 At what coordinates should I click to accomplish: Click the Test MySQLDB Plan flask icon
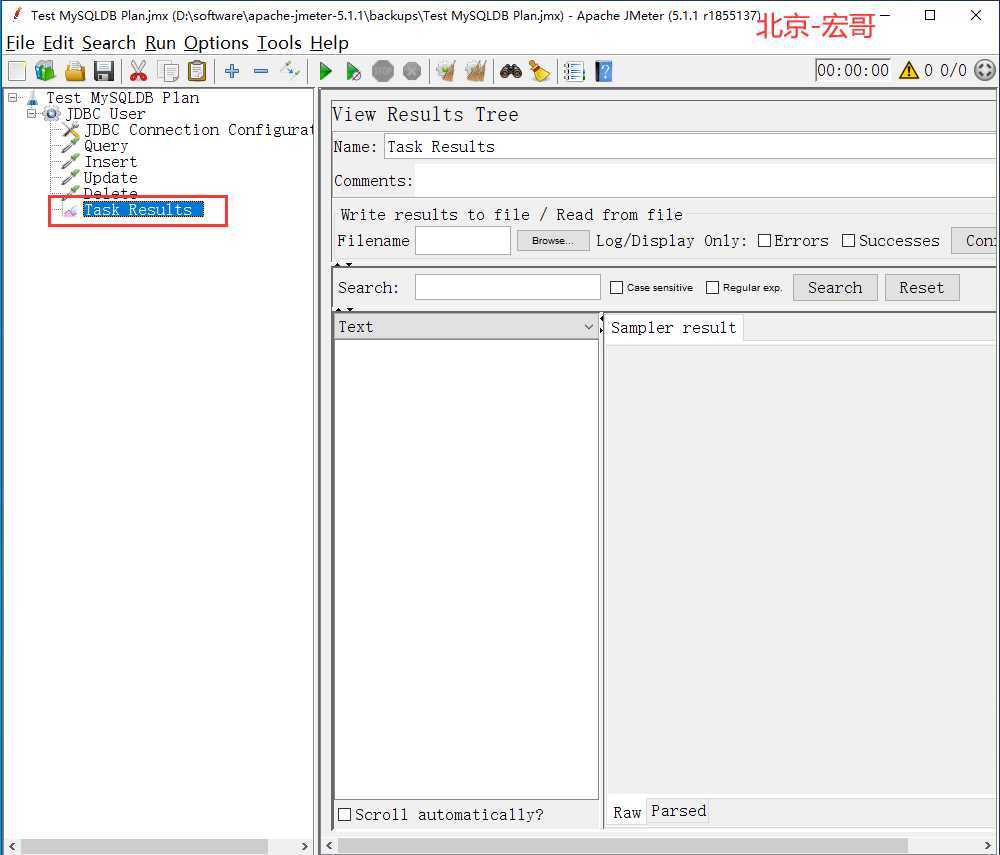click(33, 98)
